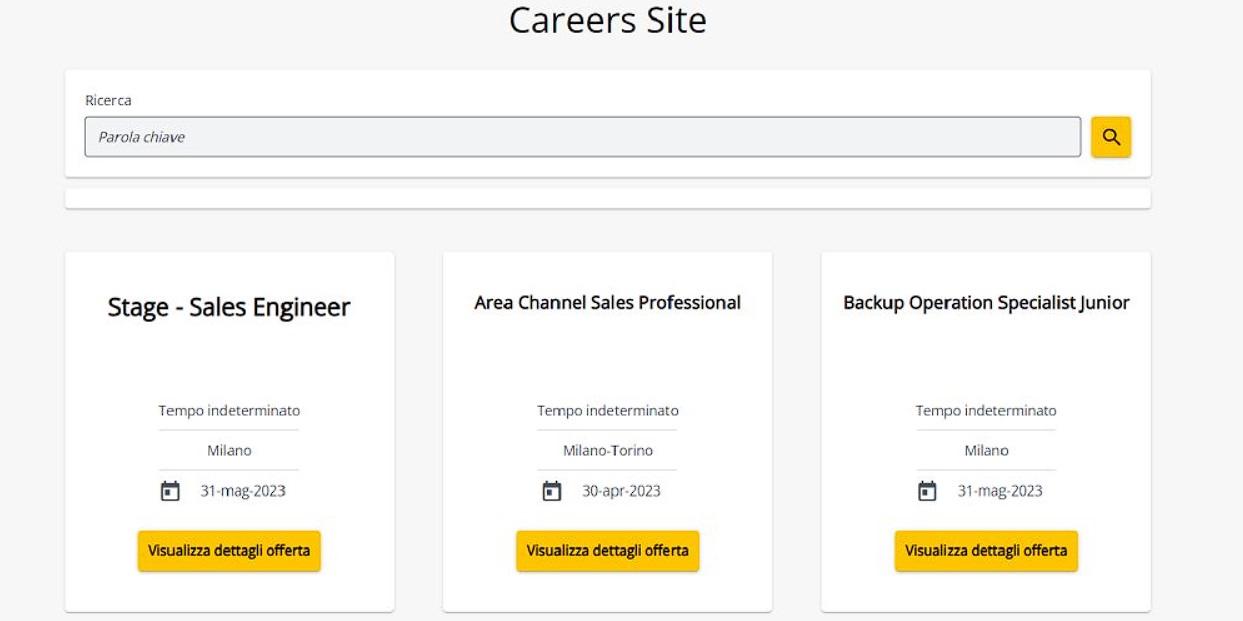Image resolution: width=1243 pixels, height=621 pixels.
Task: Open the Area Channel Sales Professional title
Action: [607, 302]
